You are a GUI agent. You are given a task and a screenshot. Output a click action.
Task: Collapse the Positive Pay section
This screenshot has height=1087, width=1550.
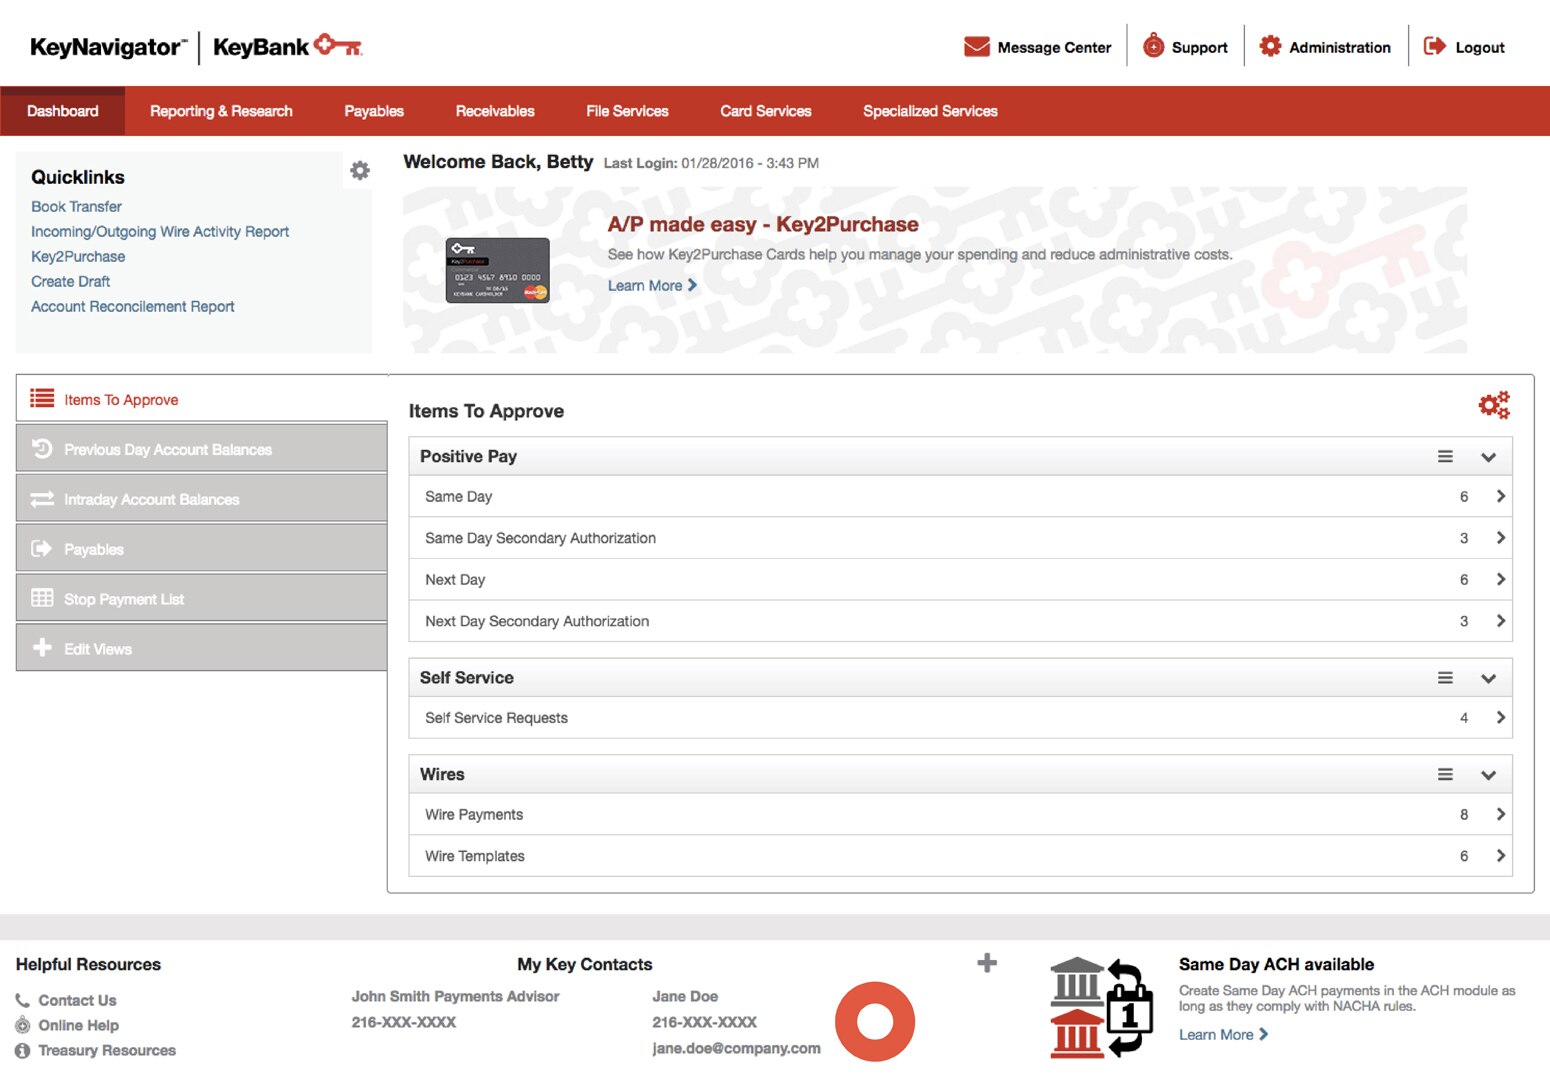click(x=1488, y=457)
